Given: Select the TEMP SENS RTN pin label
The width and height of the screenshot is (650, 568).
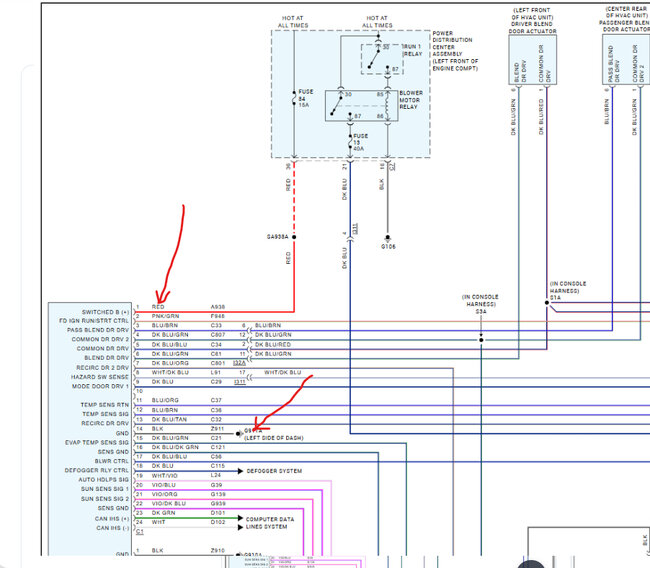Looking at the screenshot, I should [105, 405].
